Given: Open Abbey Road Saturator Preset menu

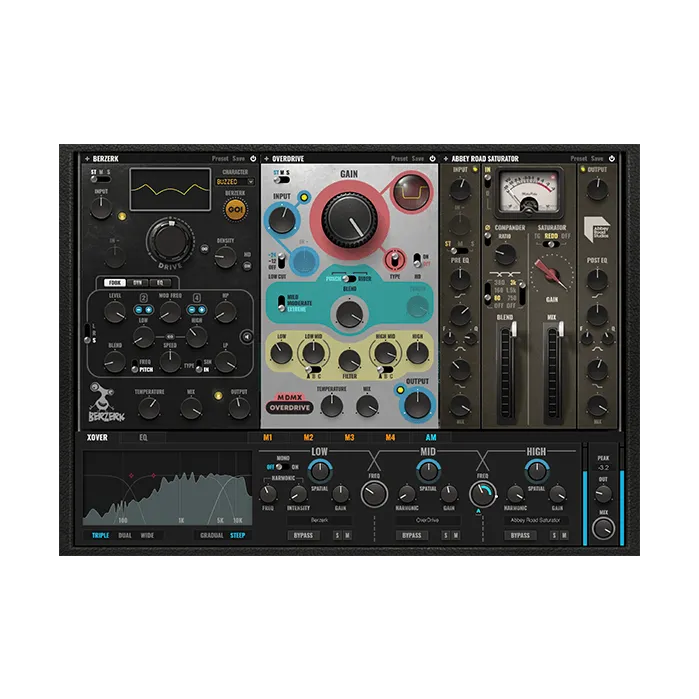Looking at the screenshot, I should click(579, 158).
